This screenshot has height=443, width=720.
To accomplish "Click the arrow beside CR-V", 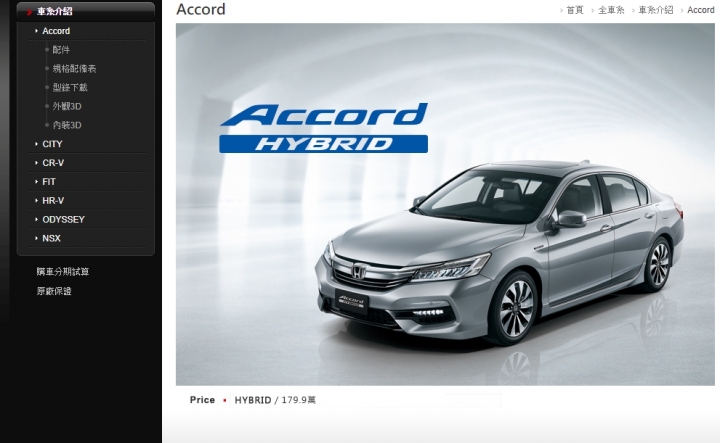I will click(36, 163).
